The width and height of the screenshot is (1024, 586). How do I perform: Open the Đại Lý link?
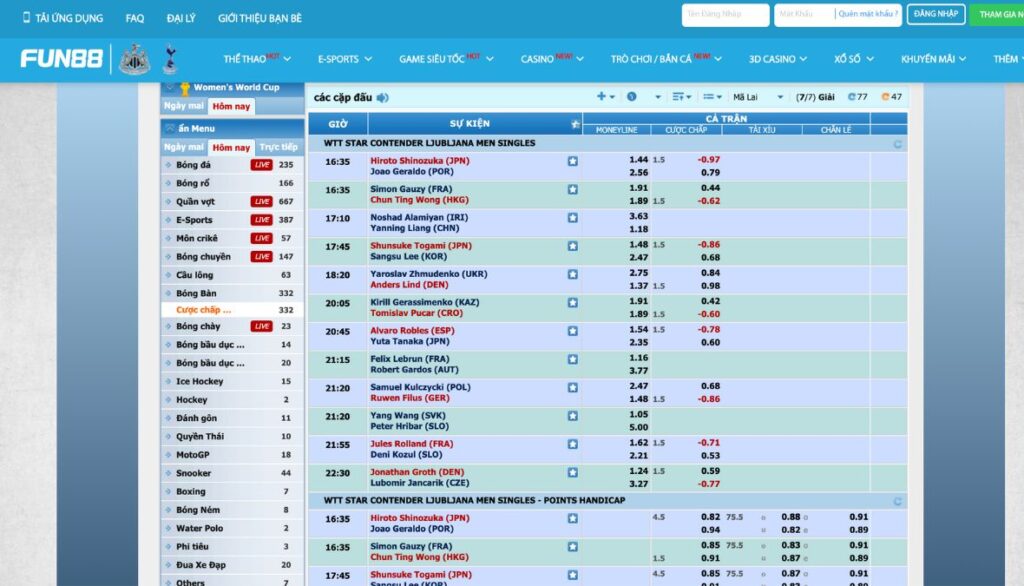pyautogui.click(x=181, y=18)
